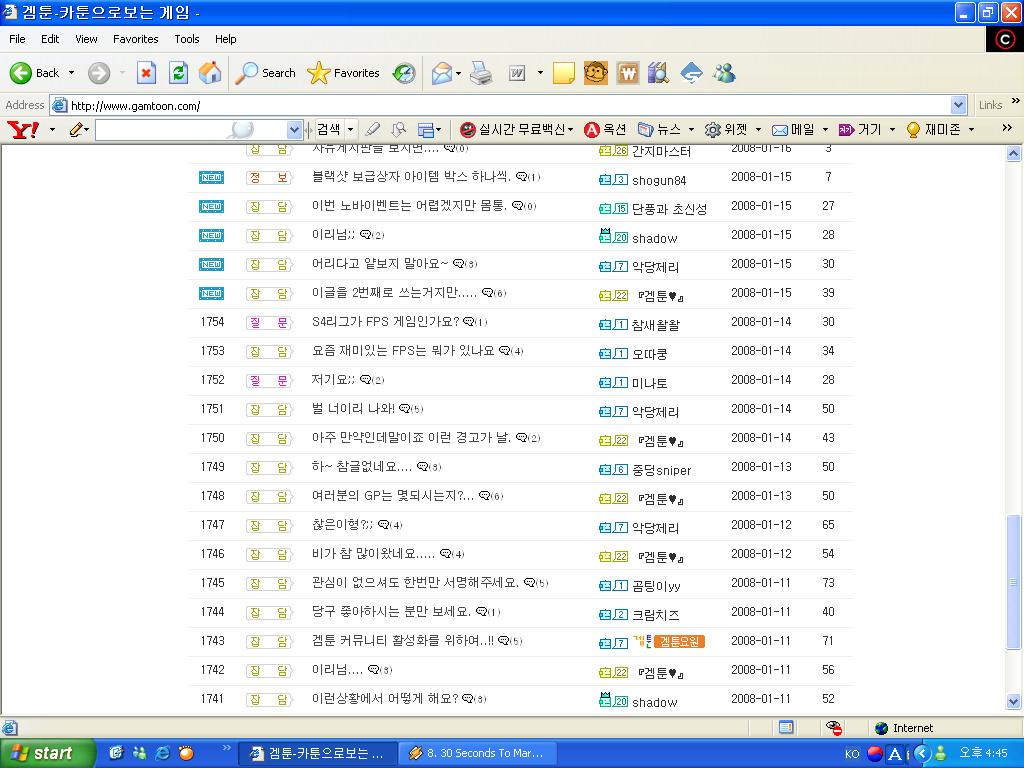Go to the Home page icon

point(210,73)
